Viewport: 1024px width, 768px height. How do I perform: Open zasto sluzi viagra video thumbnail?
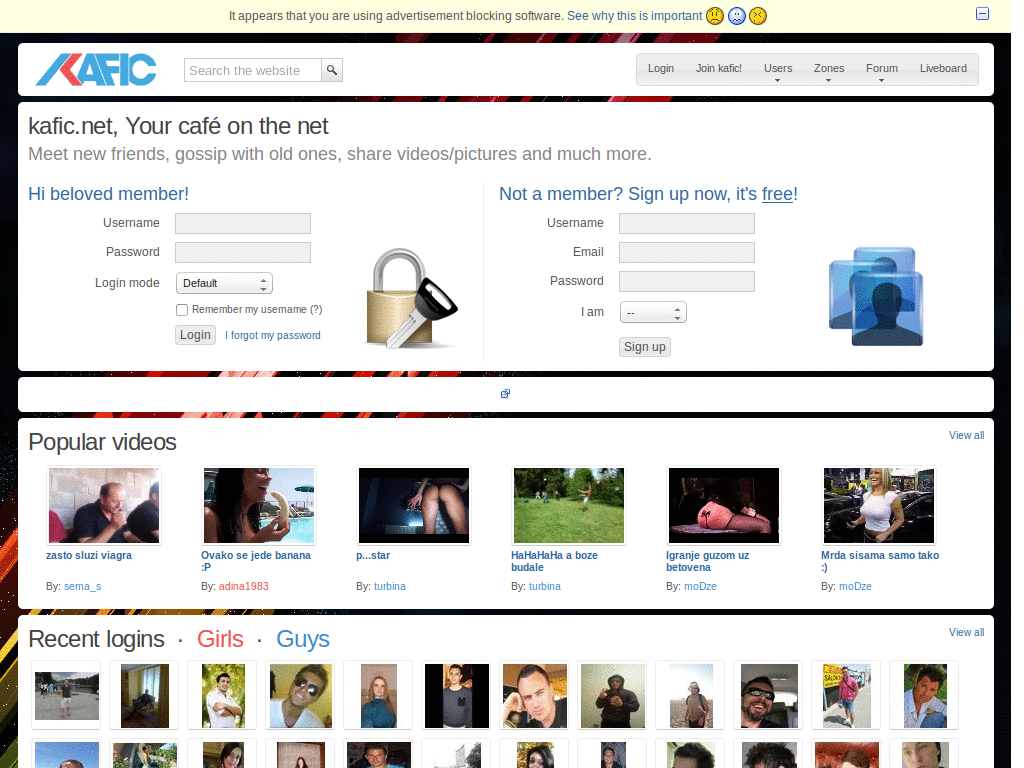pos(104,505)
